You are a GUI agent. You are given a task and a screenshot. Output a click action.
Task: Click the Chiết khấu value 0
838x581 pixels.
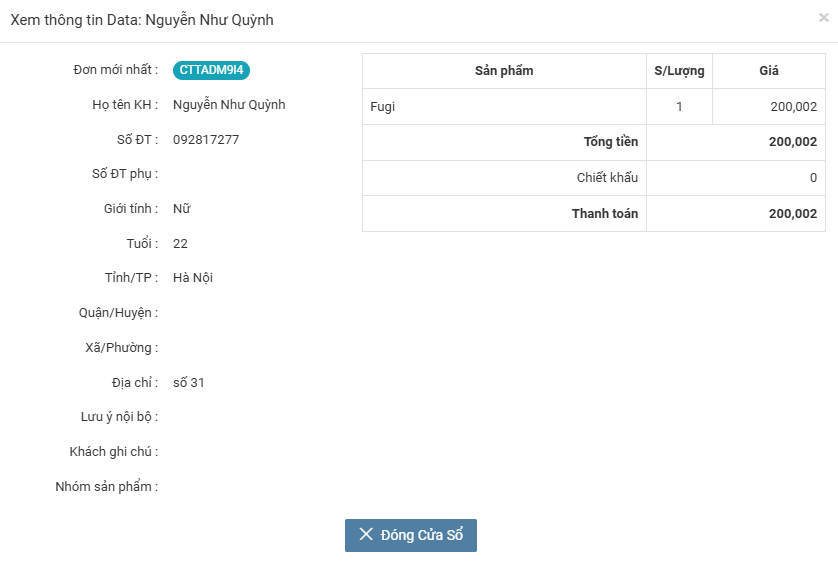[x=813, y=178]
